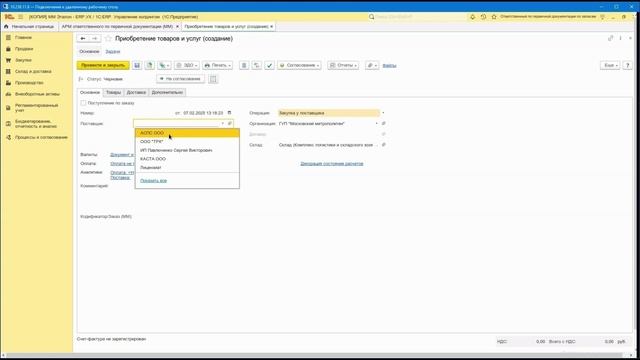This screenshot has height=360, width=640.
Task: Open the Задачи link under the title
Action: click(x=113, y=52)
